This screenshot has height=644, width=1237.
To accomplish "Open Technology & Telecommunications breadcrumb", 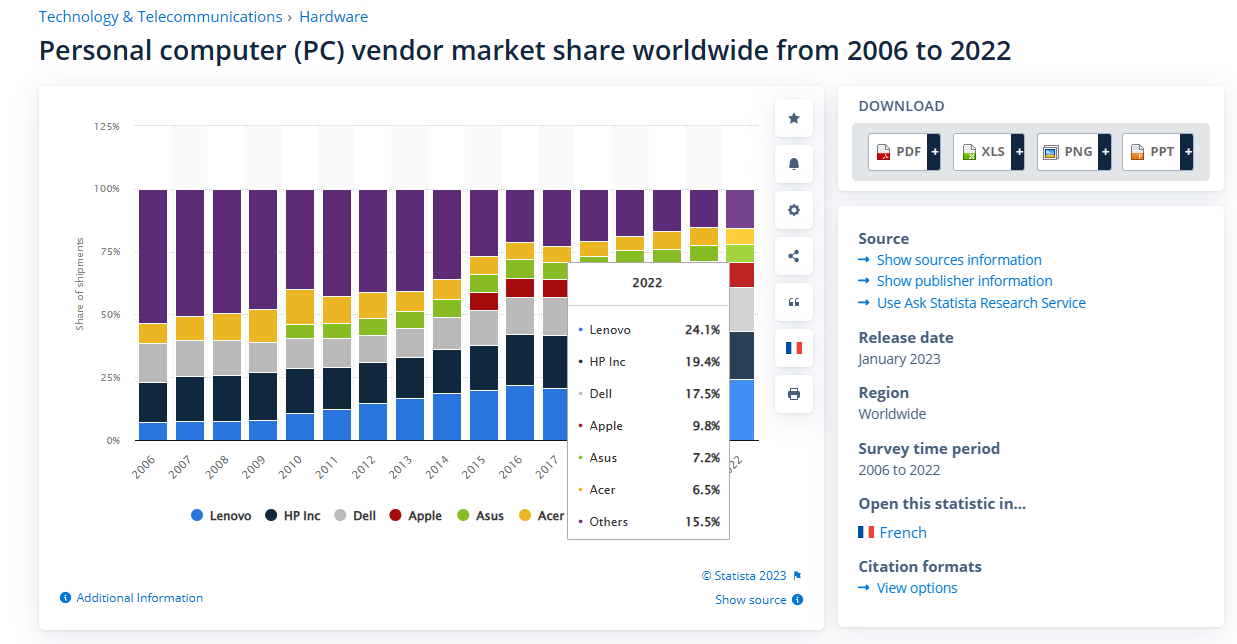I will (160, 17).
